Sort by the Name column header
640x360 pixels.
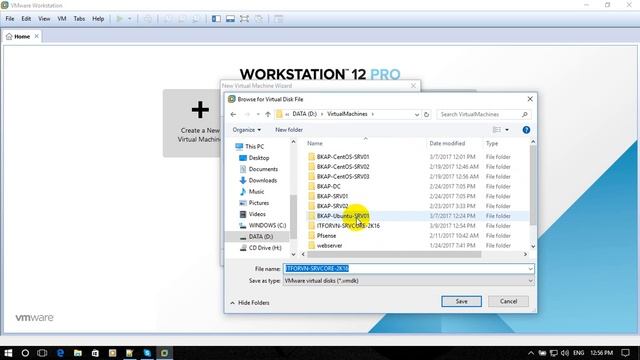pos(315,143)
